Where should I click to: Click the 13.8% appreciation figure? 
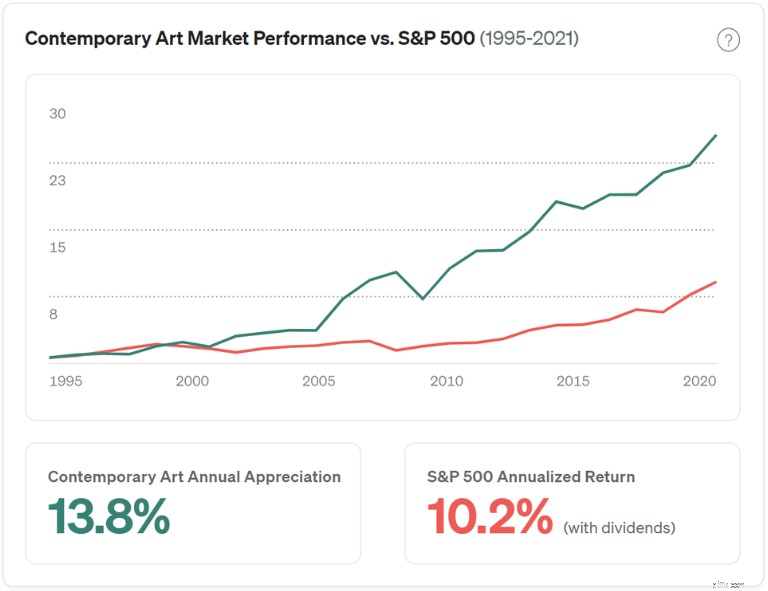109,516
